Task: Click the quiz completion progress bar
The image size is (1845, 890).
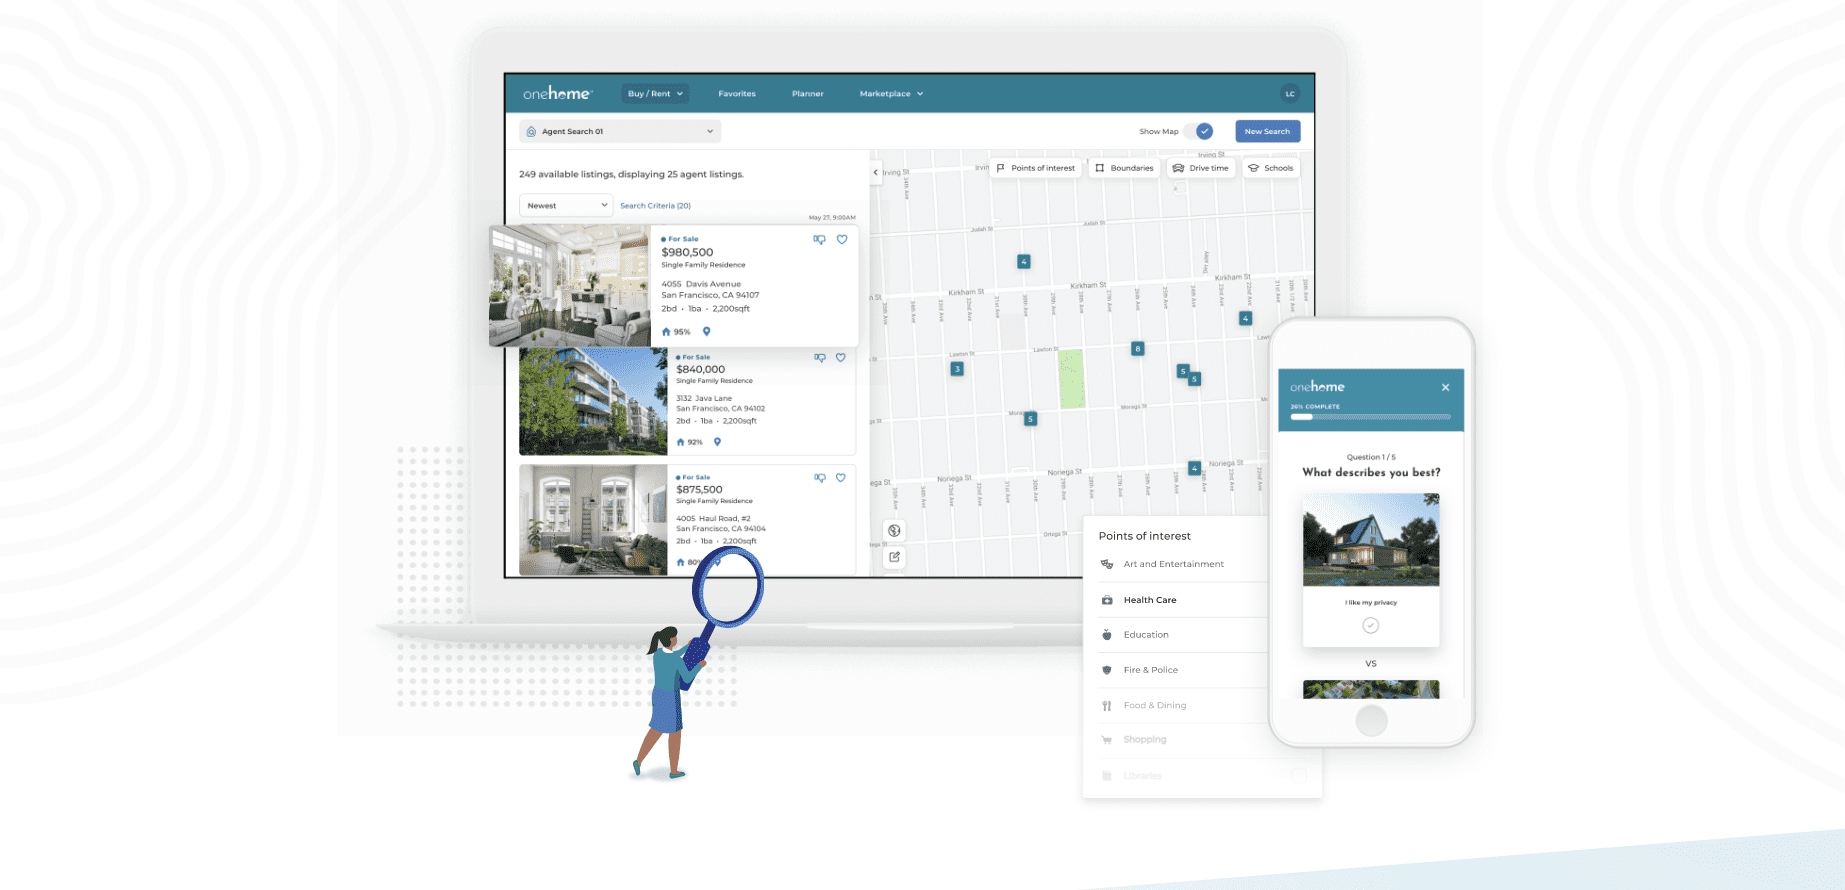Action: pyautogui.click(x=1370, y=417)
